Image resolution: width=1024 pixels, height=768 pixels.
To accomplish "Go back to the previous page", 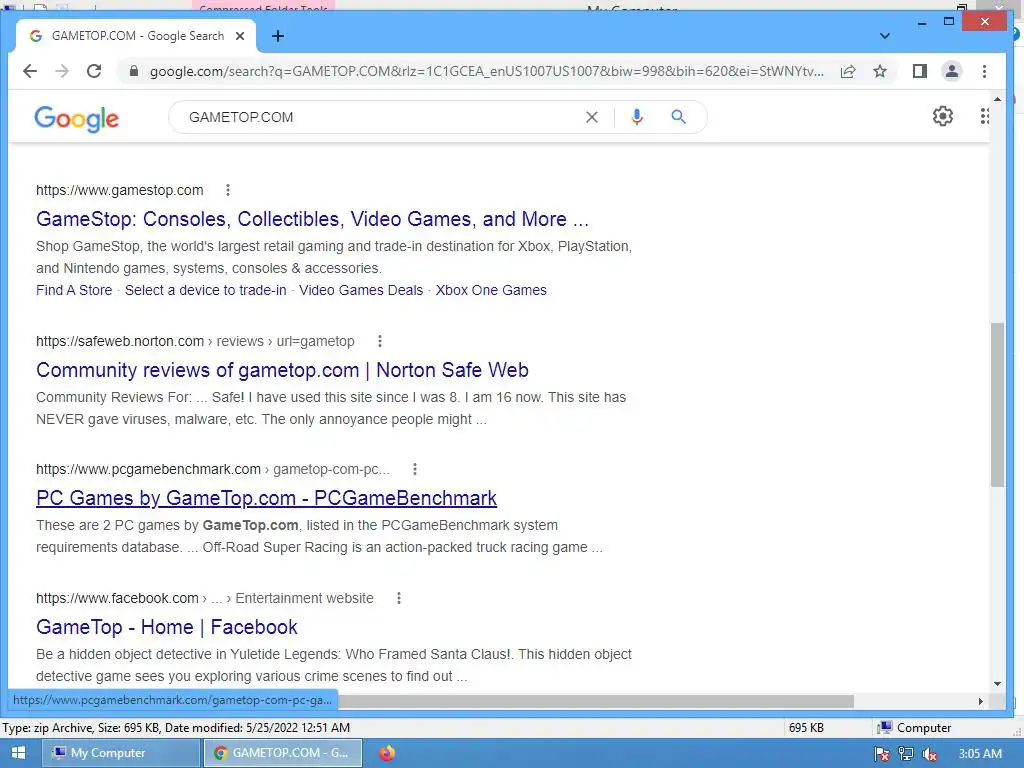I will click(30, 71).
